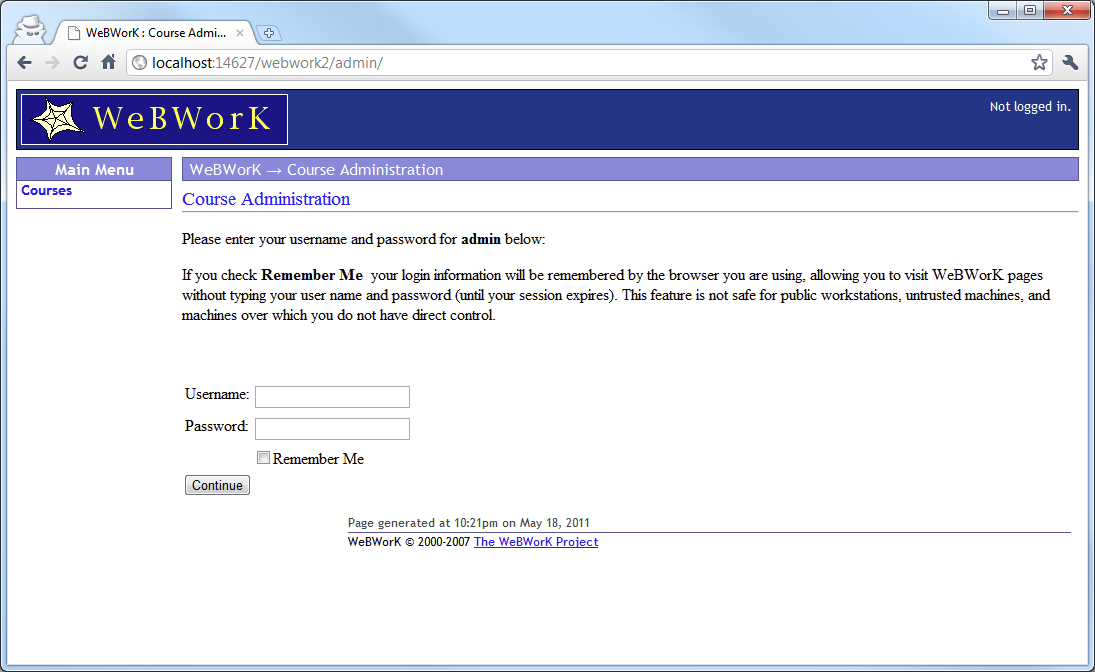
Task: Click the browser forward arrow
Action: 52,63
